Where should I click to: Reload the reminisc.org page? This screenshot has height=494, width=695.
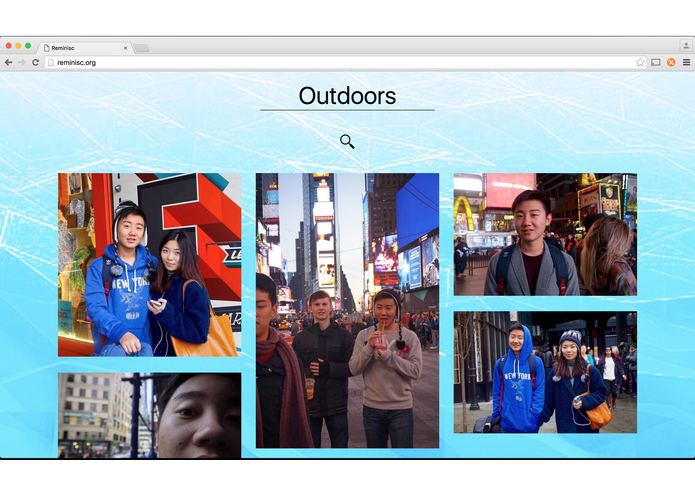pyautogui.click(x=35, y=62)
